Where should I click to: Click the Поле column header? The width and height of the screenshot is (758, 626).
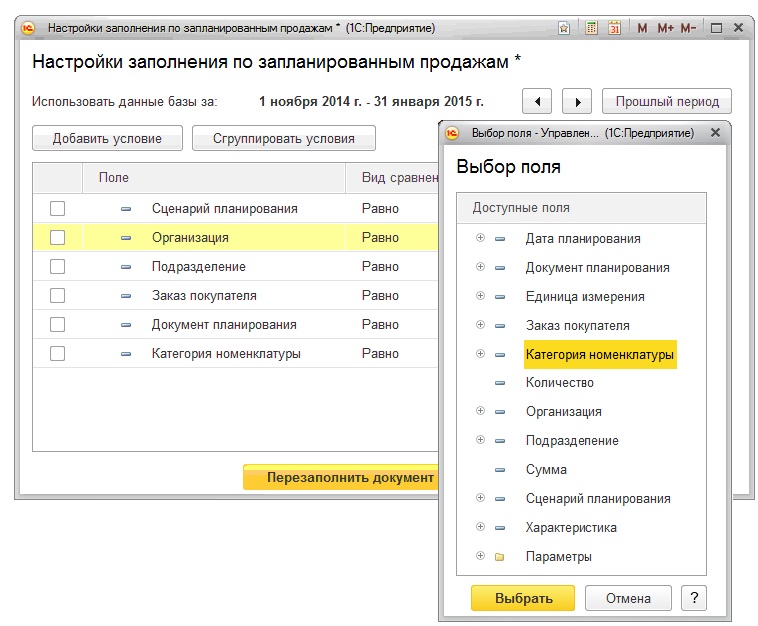(x=214, y=178)
